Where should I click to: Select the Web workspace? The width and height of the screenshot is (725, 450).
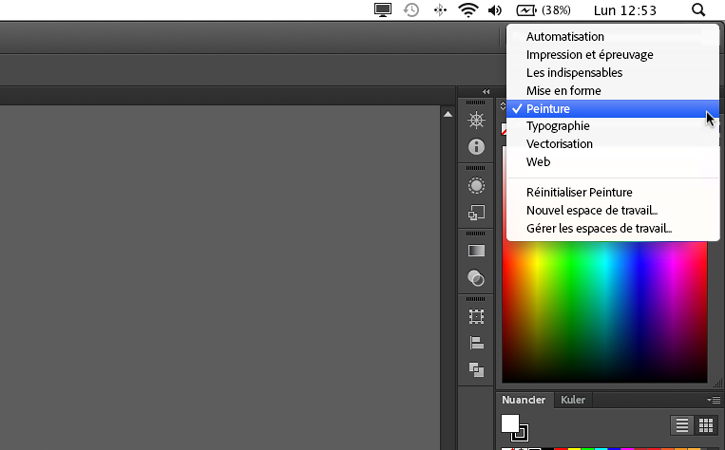613,162
